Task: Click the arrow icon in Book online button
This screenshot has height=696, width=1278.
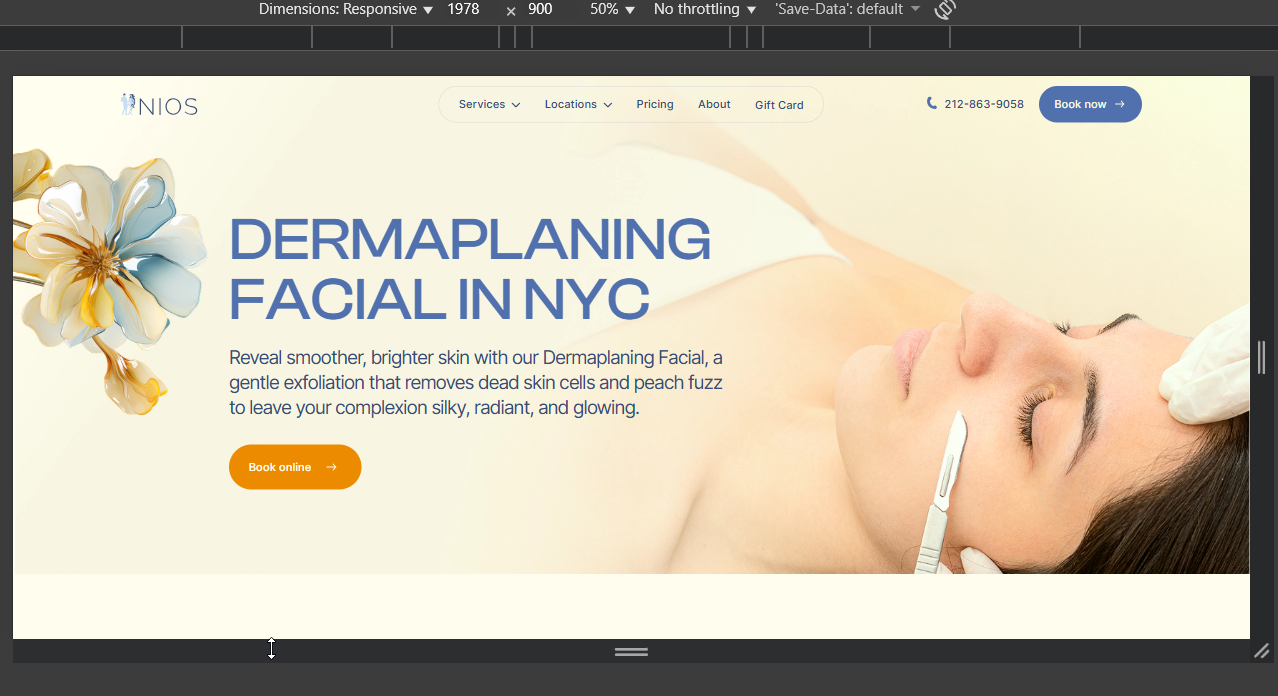Action: point(332,467)
